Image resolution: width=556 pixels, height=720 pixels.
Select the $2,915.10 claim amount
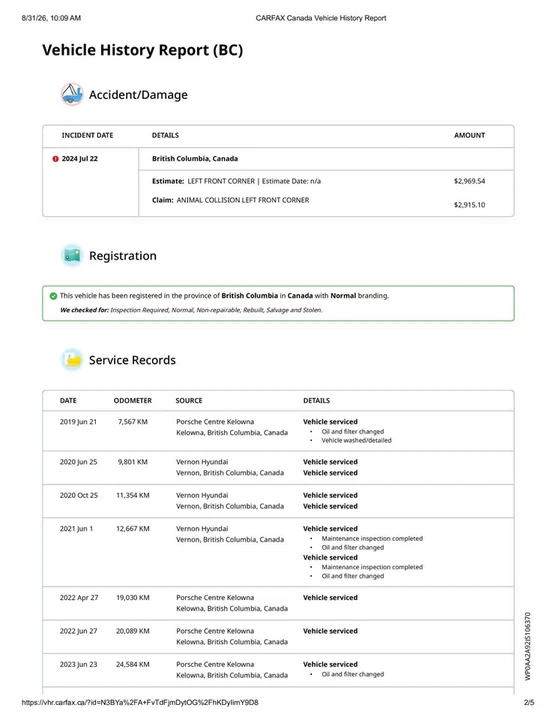pos(469,205)
